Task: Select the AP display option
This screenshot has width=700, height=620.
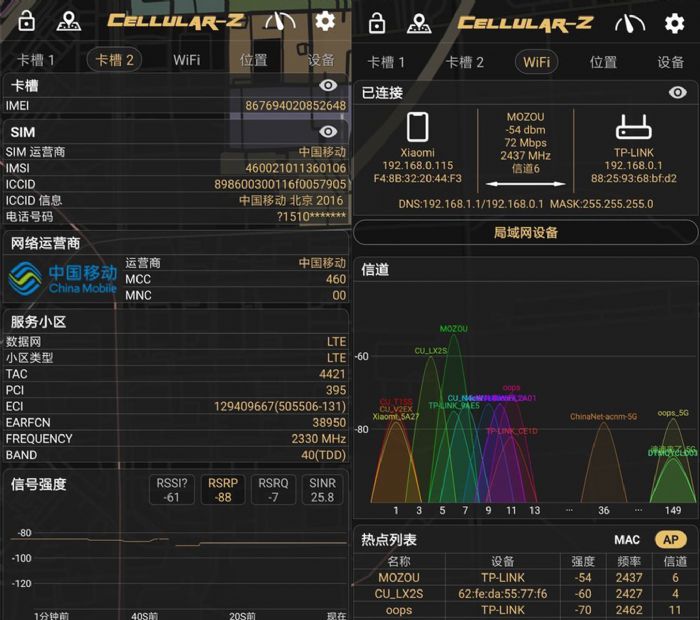Action: tap(671, 540)
